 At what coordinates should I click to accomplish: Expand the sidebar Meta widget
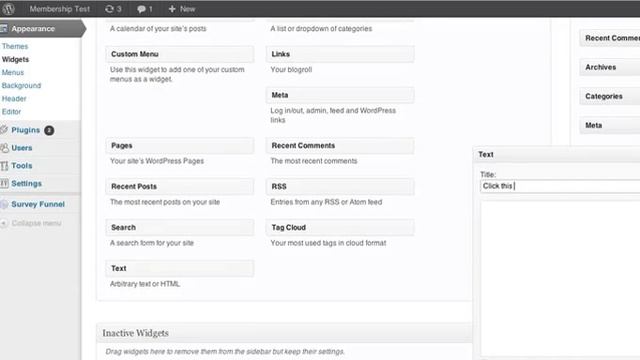click(610, 125)
